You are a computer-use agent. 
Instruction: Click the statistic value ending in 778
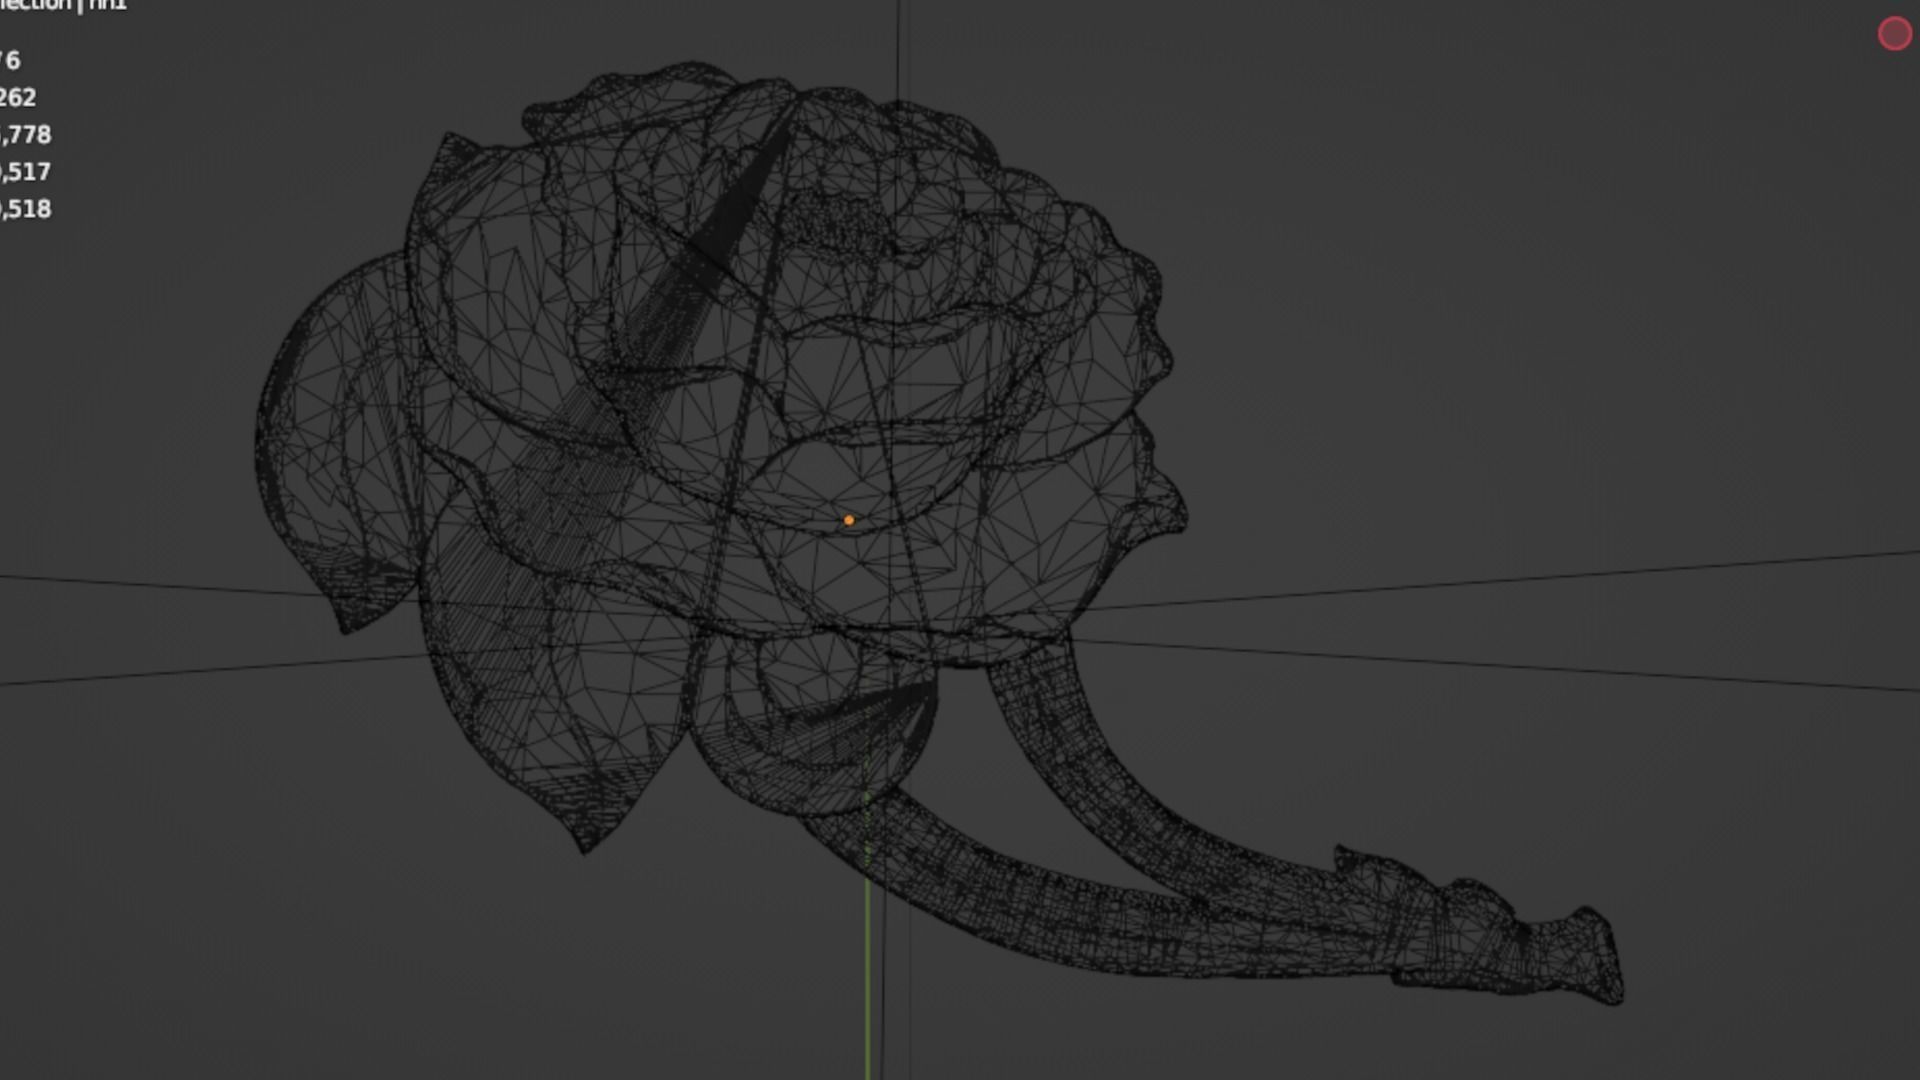[x=26, y=134]
